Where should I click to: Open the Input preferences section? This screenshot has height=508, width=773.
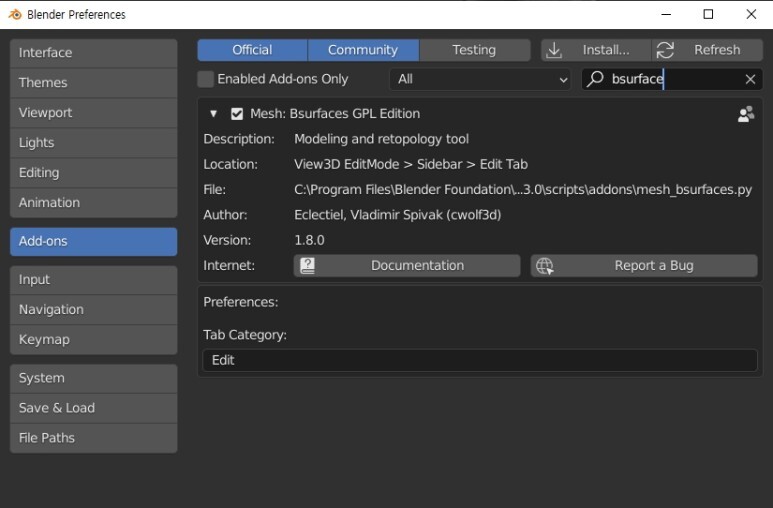coord(94,280)
